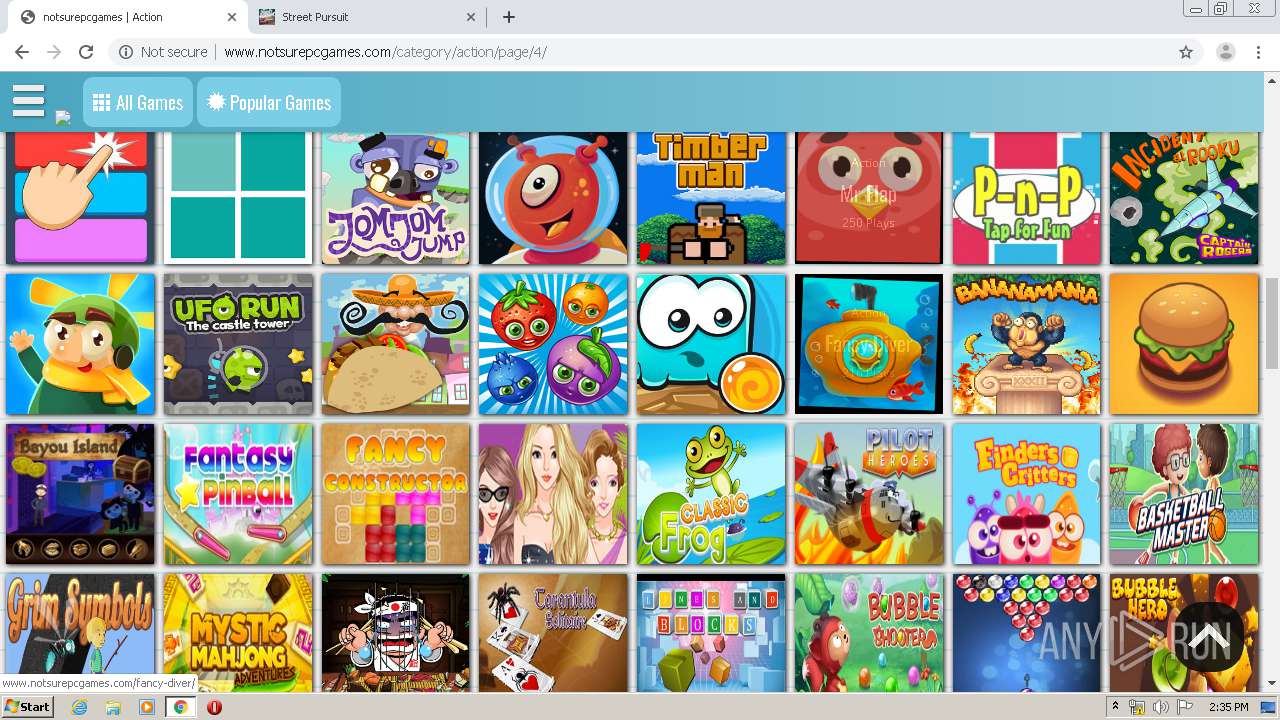Image resolution: width=1280 pixels, height=720 pixels.
Task: Open the Bananamania game thumbnail
Action: click(x=1027, y=344)
